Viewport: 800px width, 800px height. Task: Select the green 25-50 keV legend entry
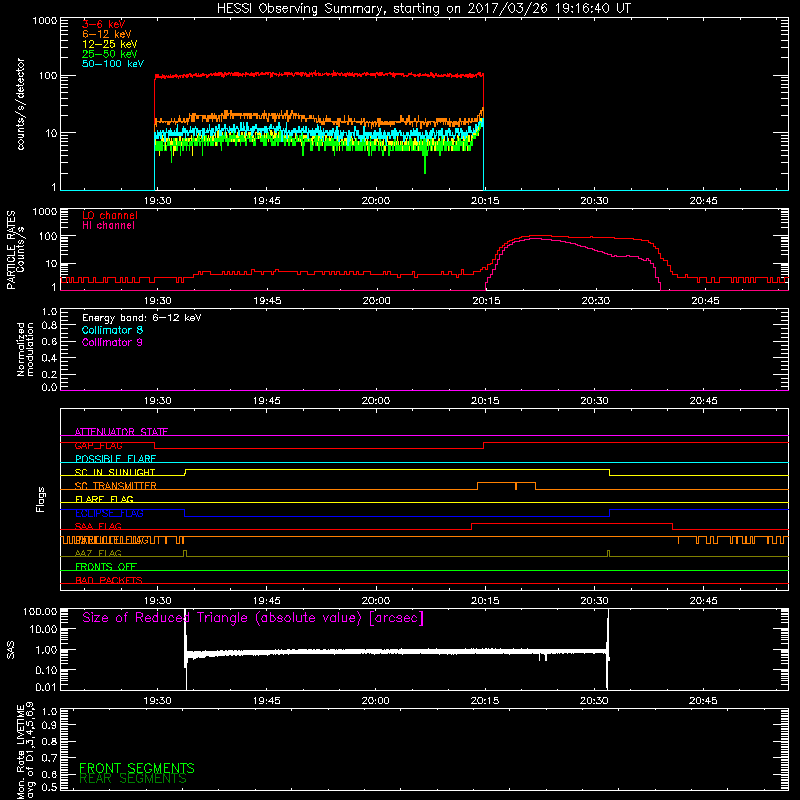109,54
